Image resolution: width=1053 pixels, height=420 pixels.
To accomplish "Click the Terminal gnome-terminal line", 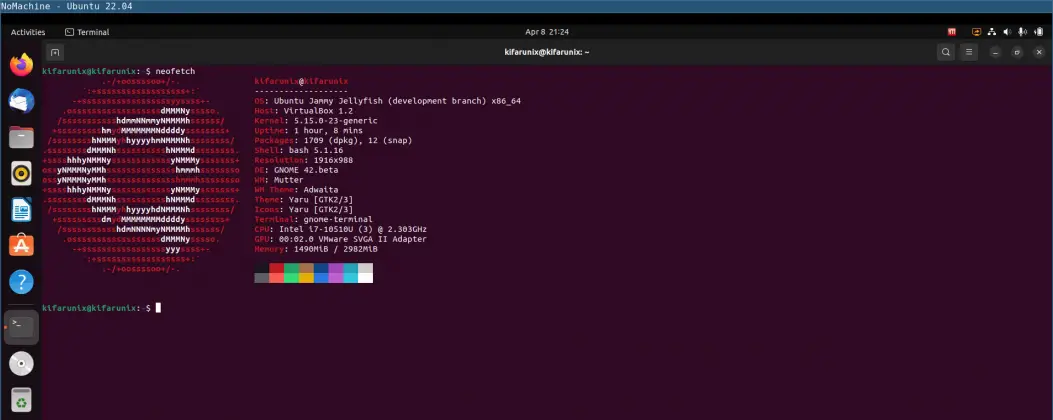I will pos(314,219).
